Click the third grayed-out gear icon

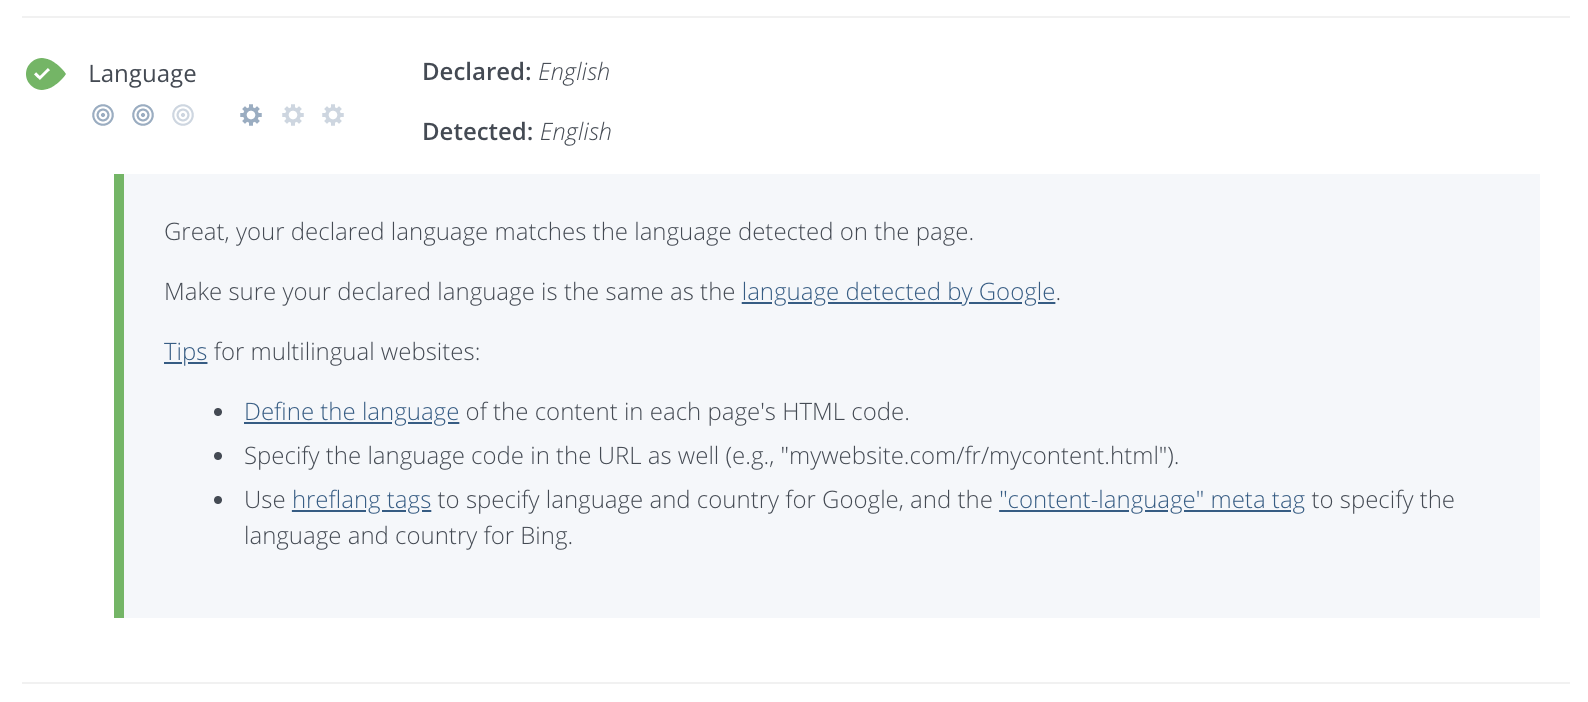tap(332, 115)
